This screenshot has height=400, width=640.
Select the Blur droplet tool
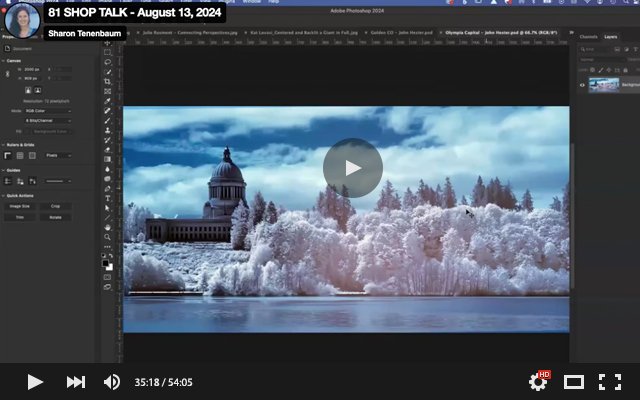tap(107, 169)
